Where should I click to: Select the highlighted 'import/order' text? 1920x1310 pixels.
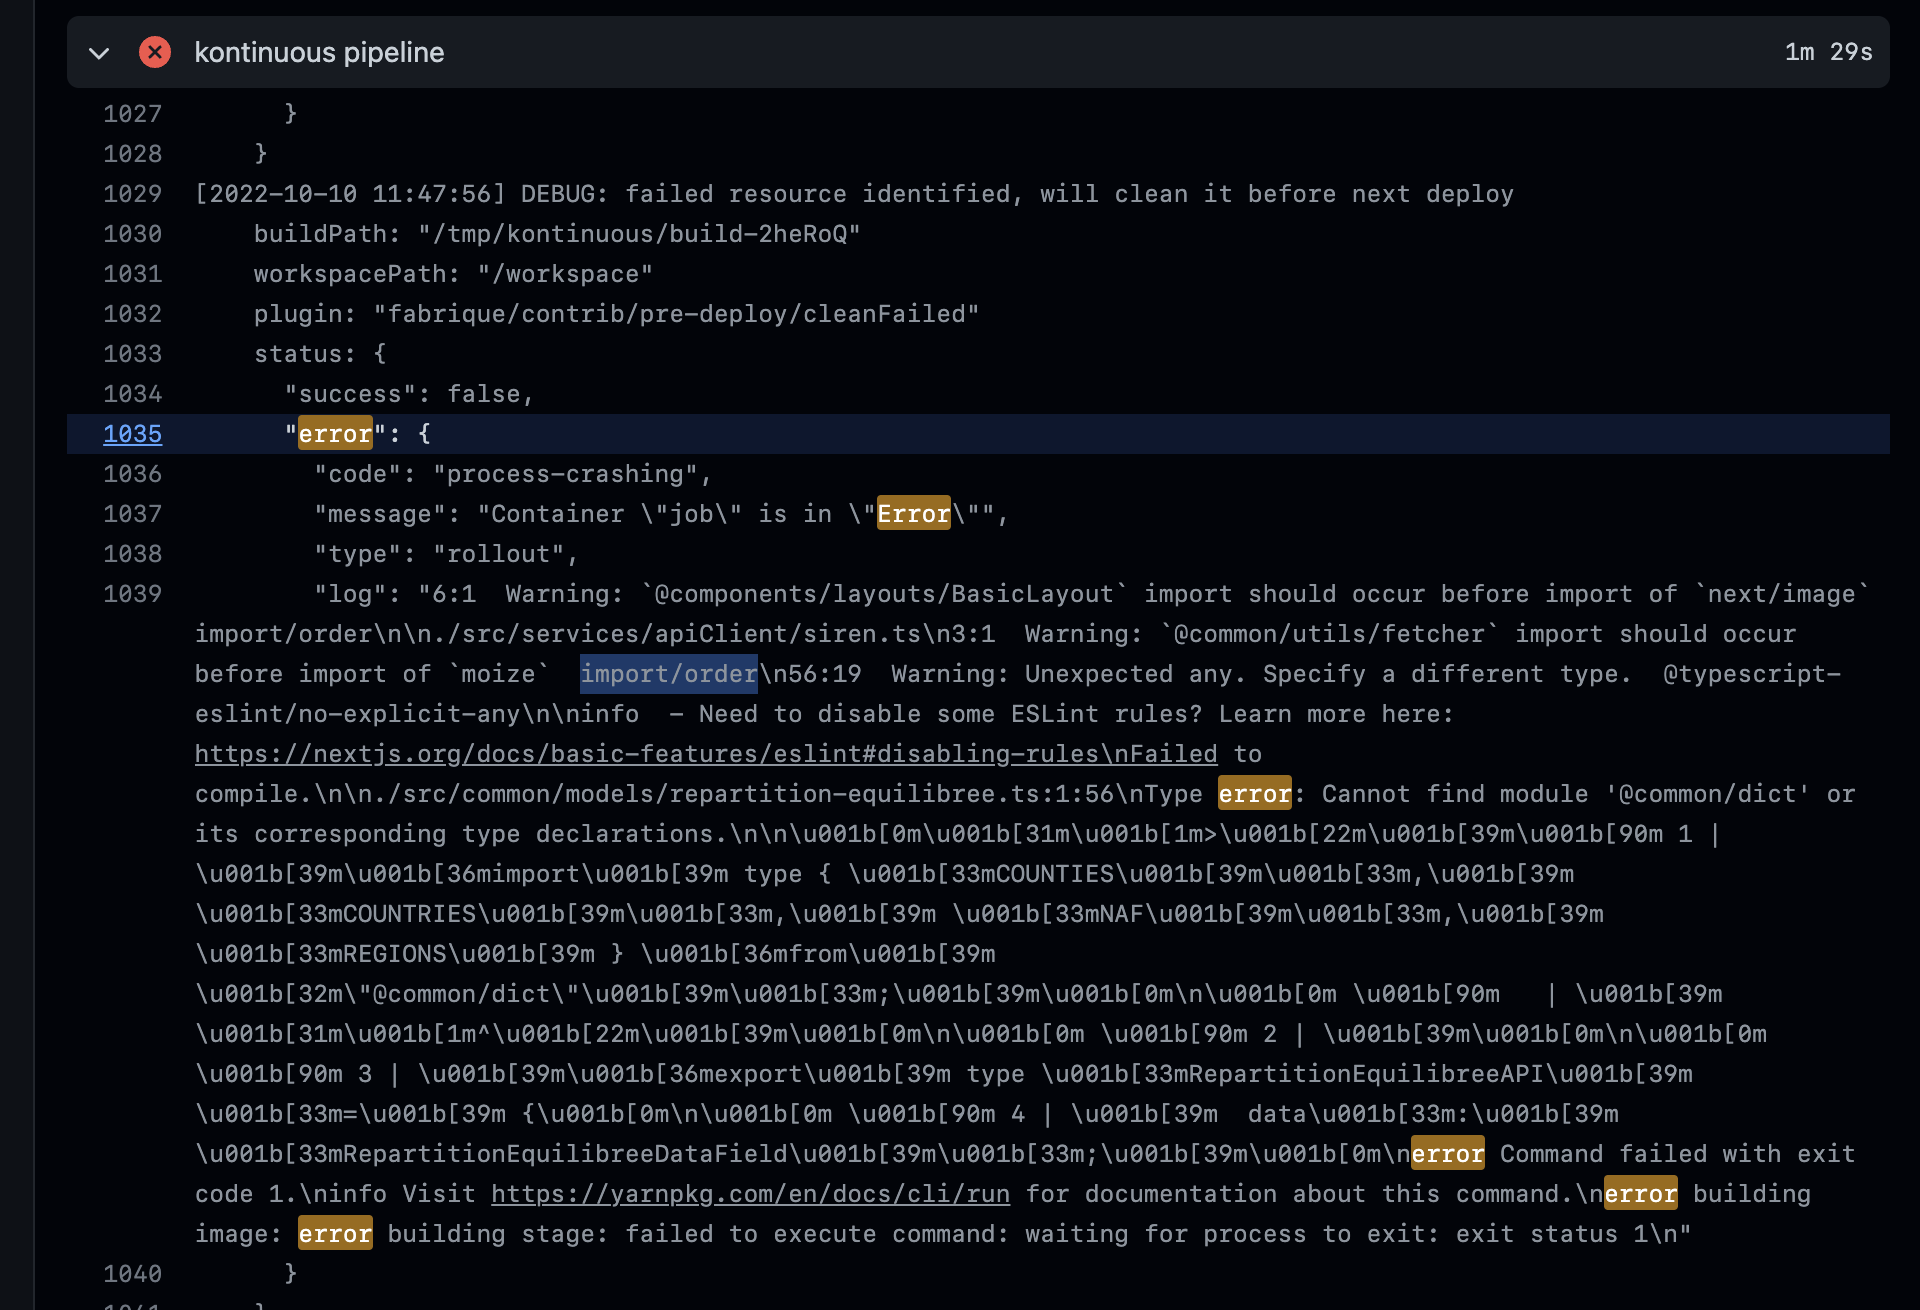coord(668,673)
